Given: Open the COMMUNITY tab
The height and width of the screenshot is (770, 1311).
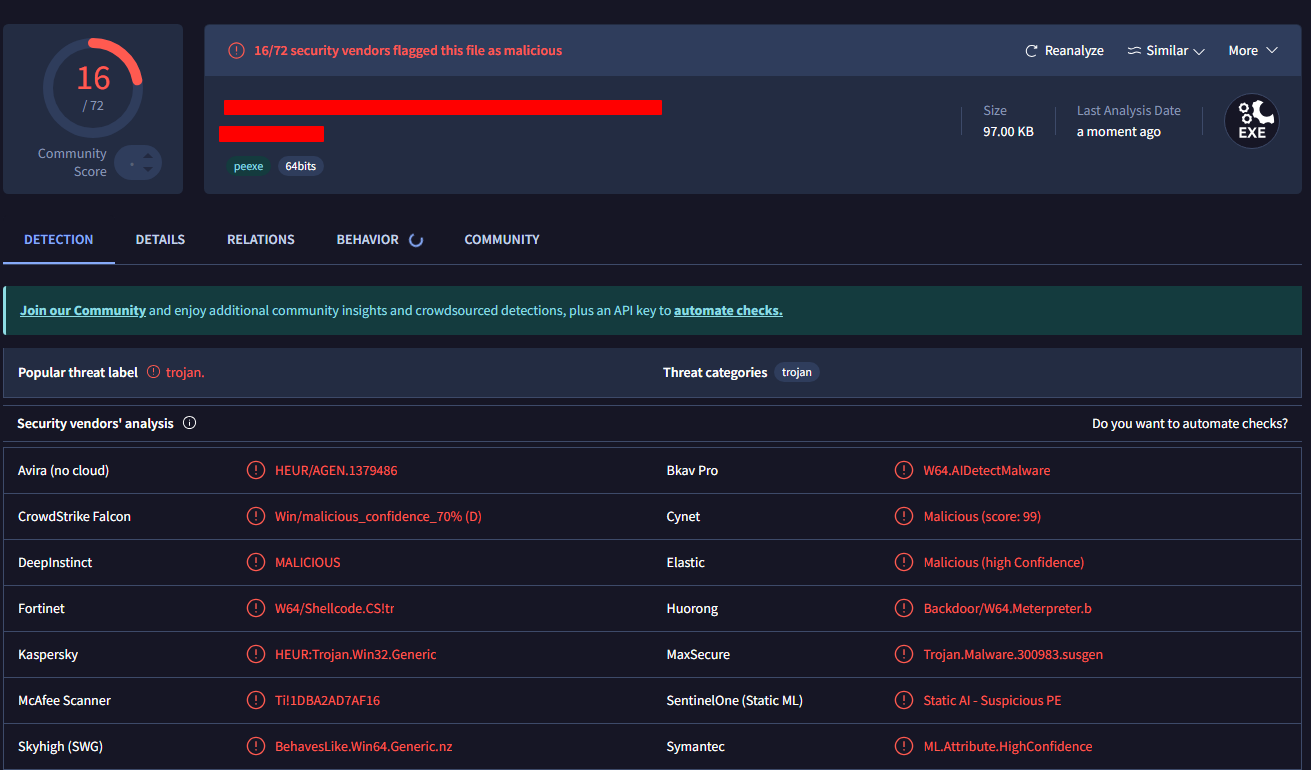Looking at the screenshot, I should coord(502,240).
